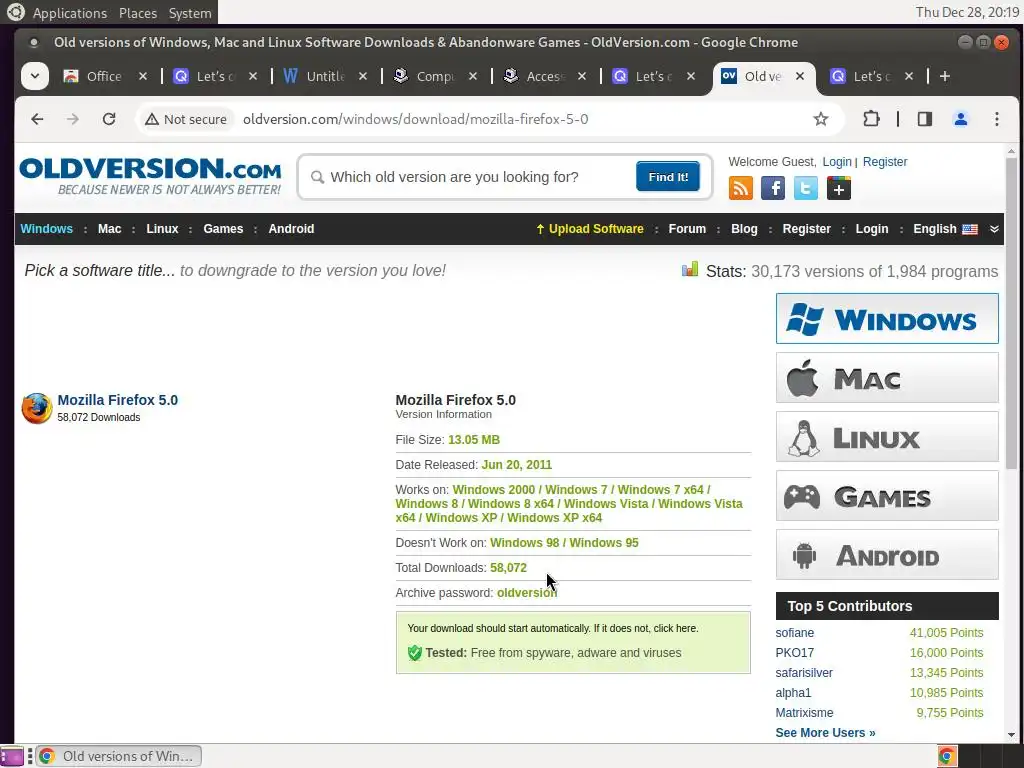Click the stats bar chart icon
The width and height of the screenshot is (1024, 768).
point(690,270)
